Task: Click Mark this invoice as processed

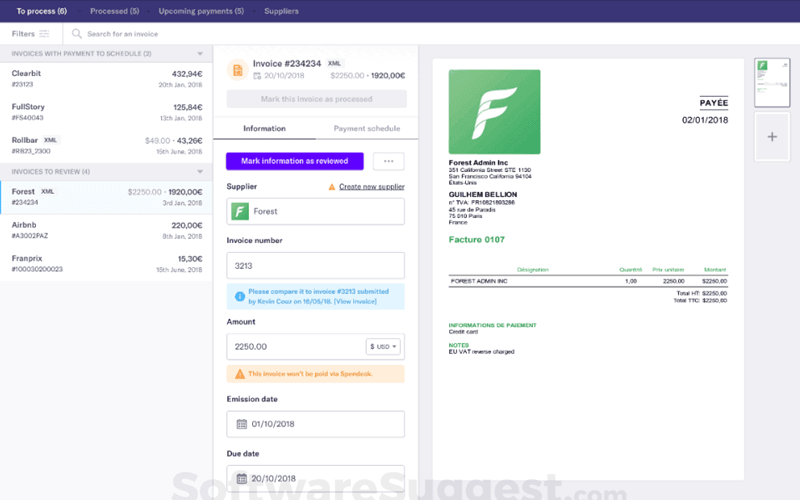Action: 317,99
